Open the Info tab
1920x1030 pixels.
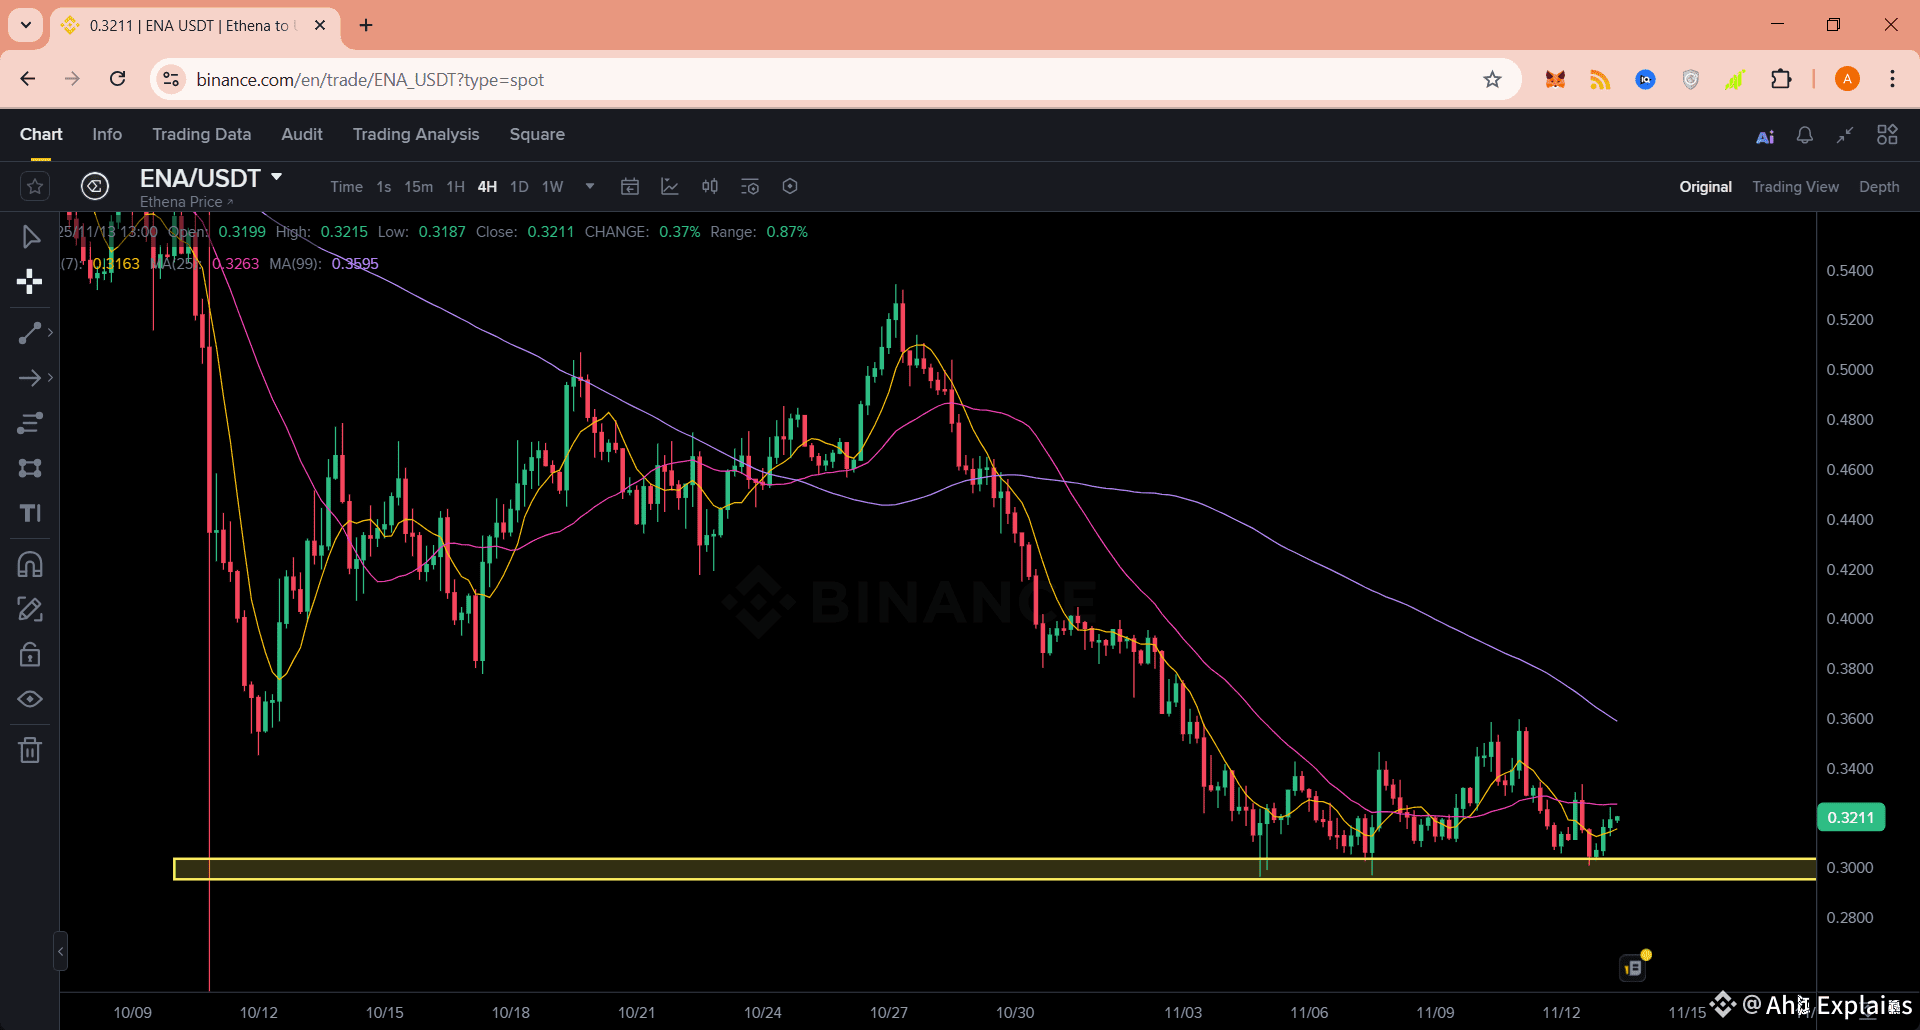pos(107,134)
